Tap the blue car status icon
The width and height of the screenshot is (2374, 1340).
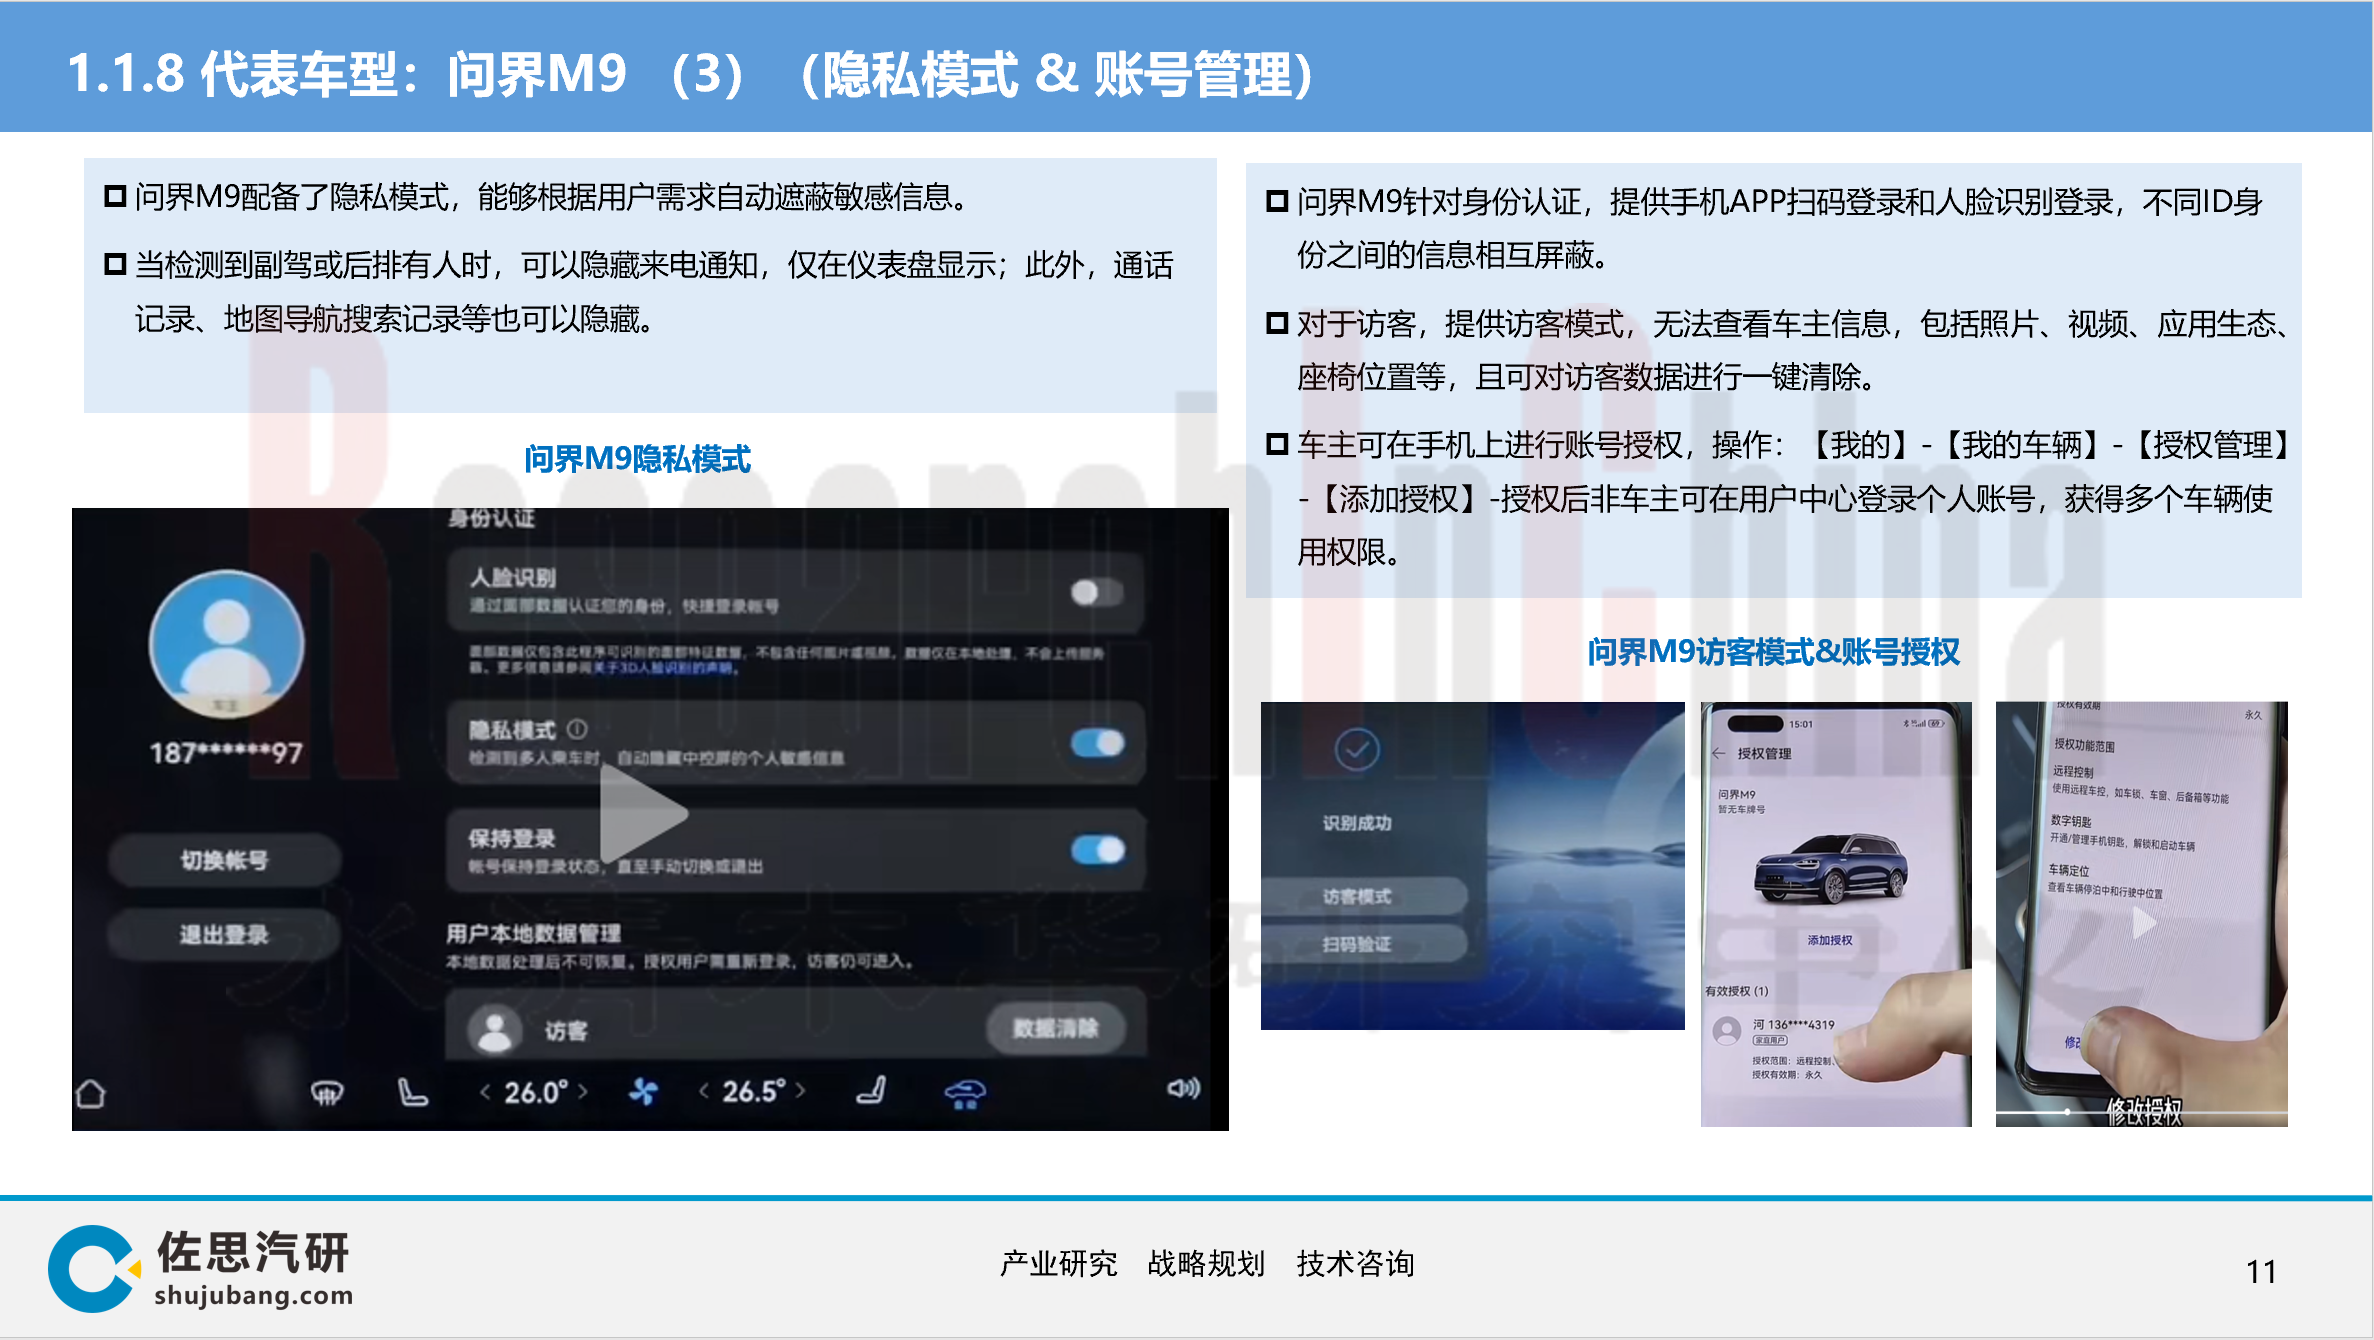[965, 1093]
